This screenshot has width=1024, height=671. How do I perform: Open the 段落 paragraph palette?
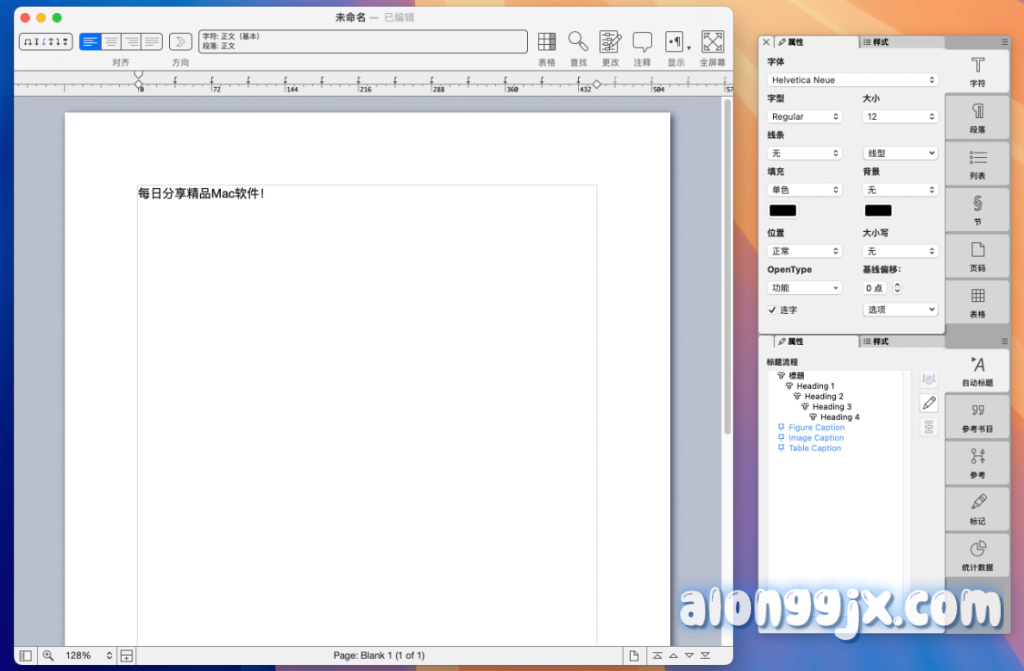point(977,116)
